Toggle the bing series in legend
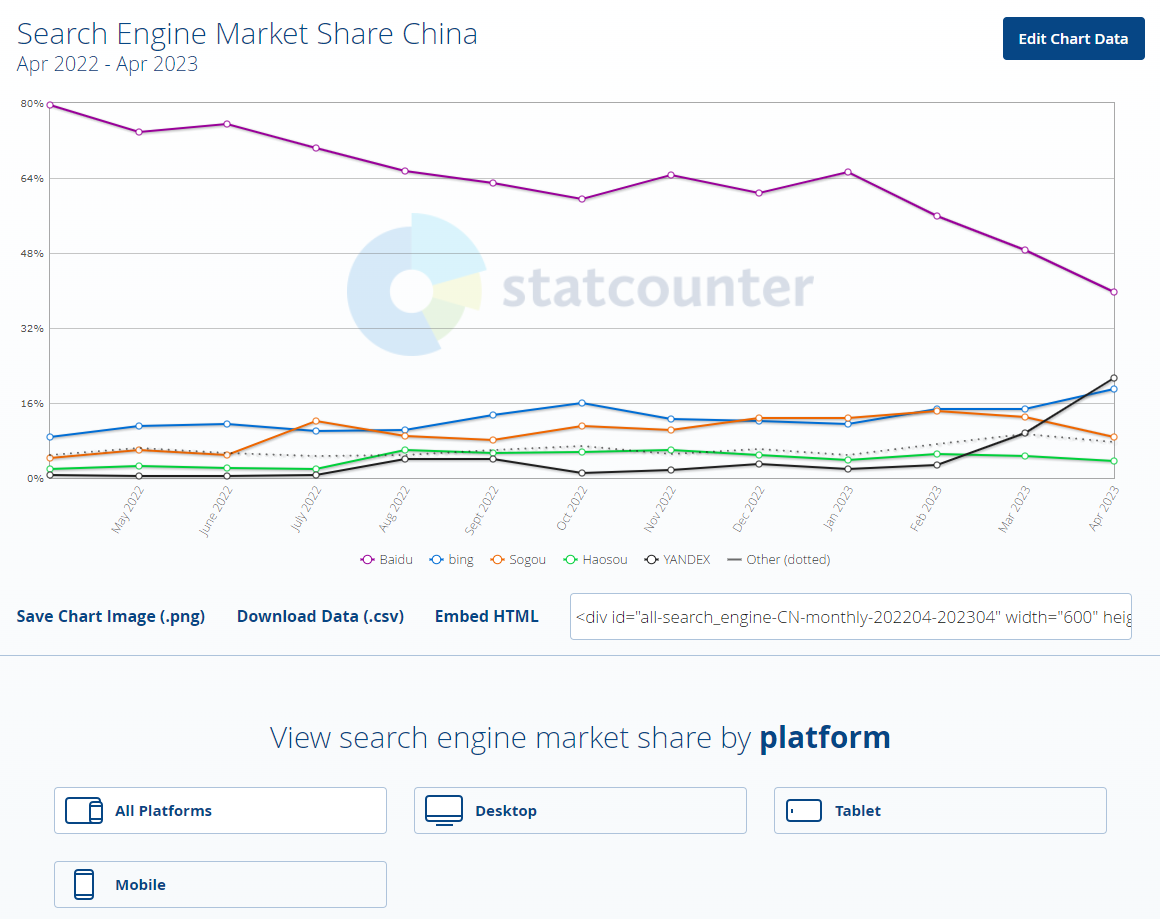This screenshot has height=919, width=1160. click(x=451, y=560)
